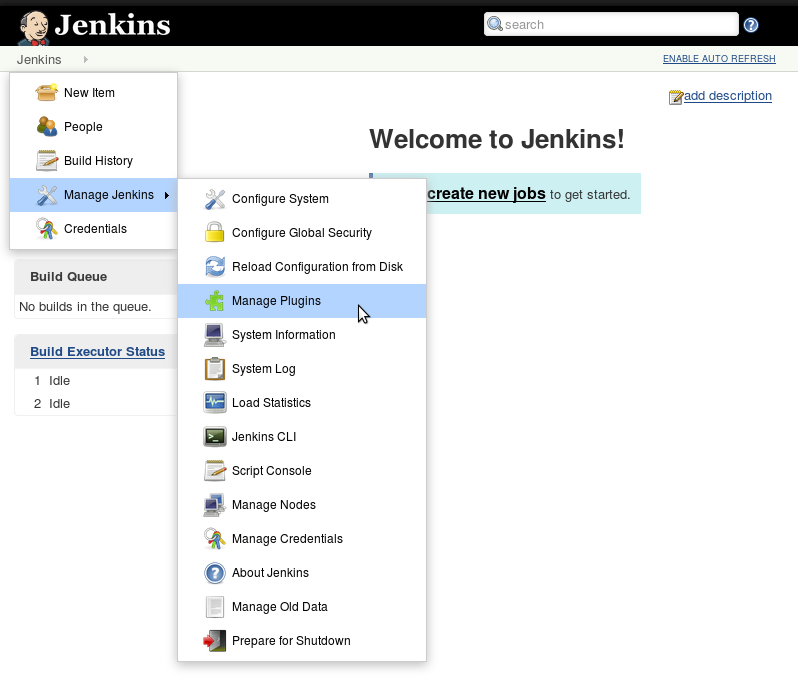Click the Jenkins CLI terminal icon
The width and height of the screenshot is (798, 683).
point(214,437)
